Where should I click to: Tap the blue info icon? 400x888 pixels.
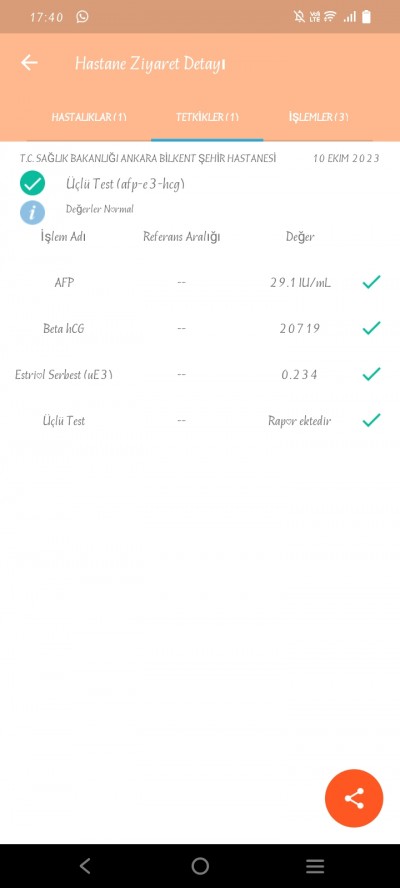[32, 213]
